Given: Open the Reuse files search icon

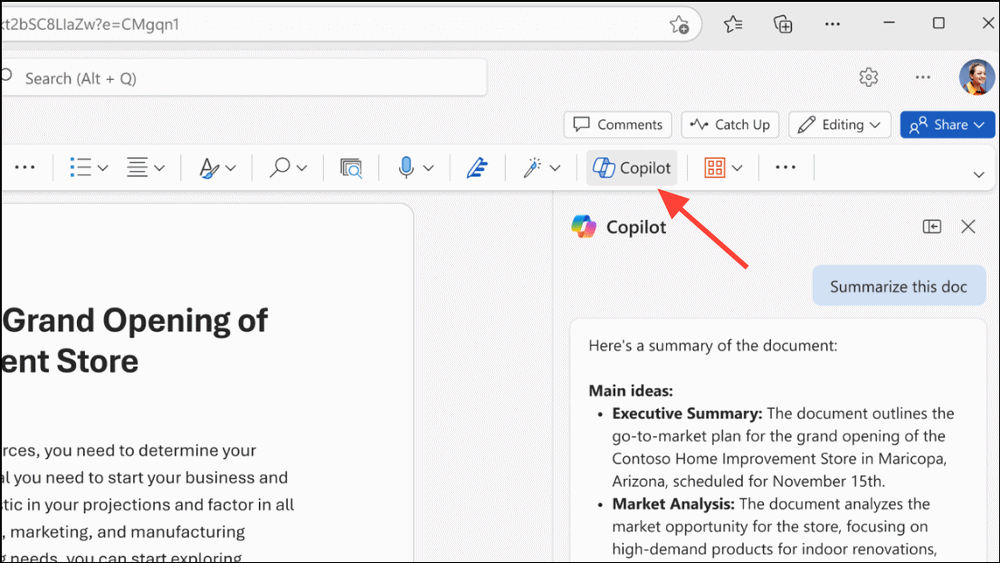Looking at the screenshot, I should click(351, 168).
